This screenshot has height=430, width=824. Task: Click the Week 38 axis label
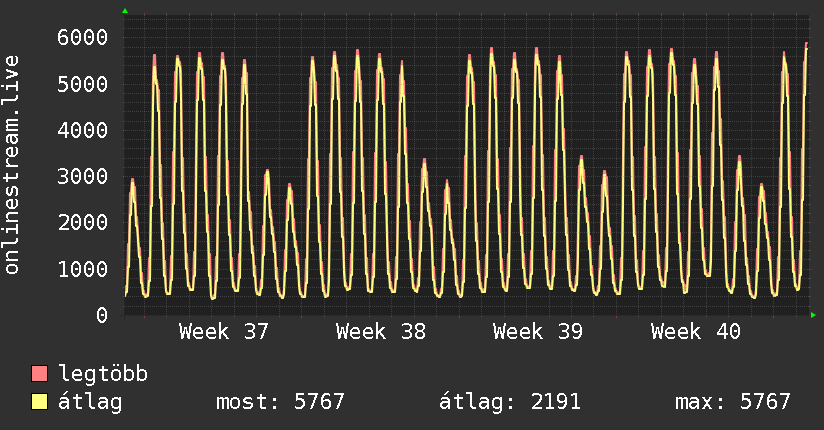(381, 332)
